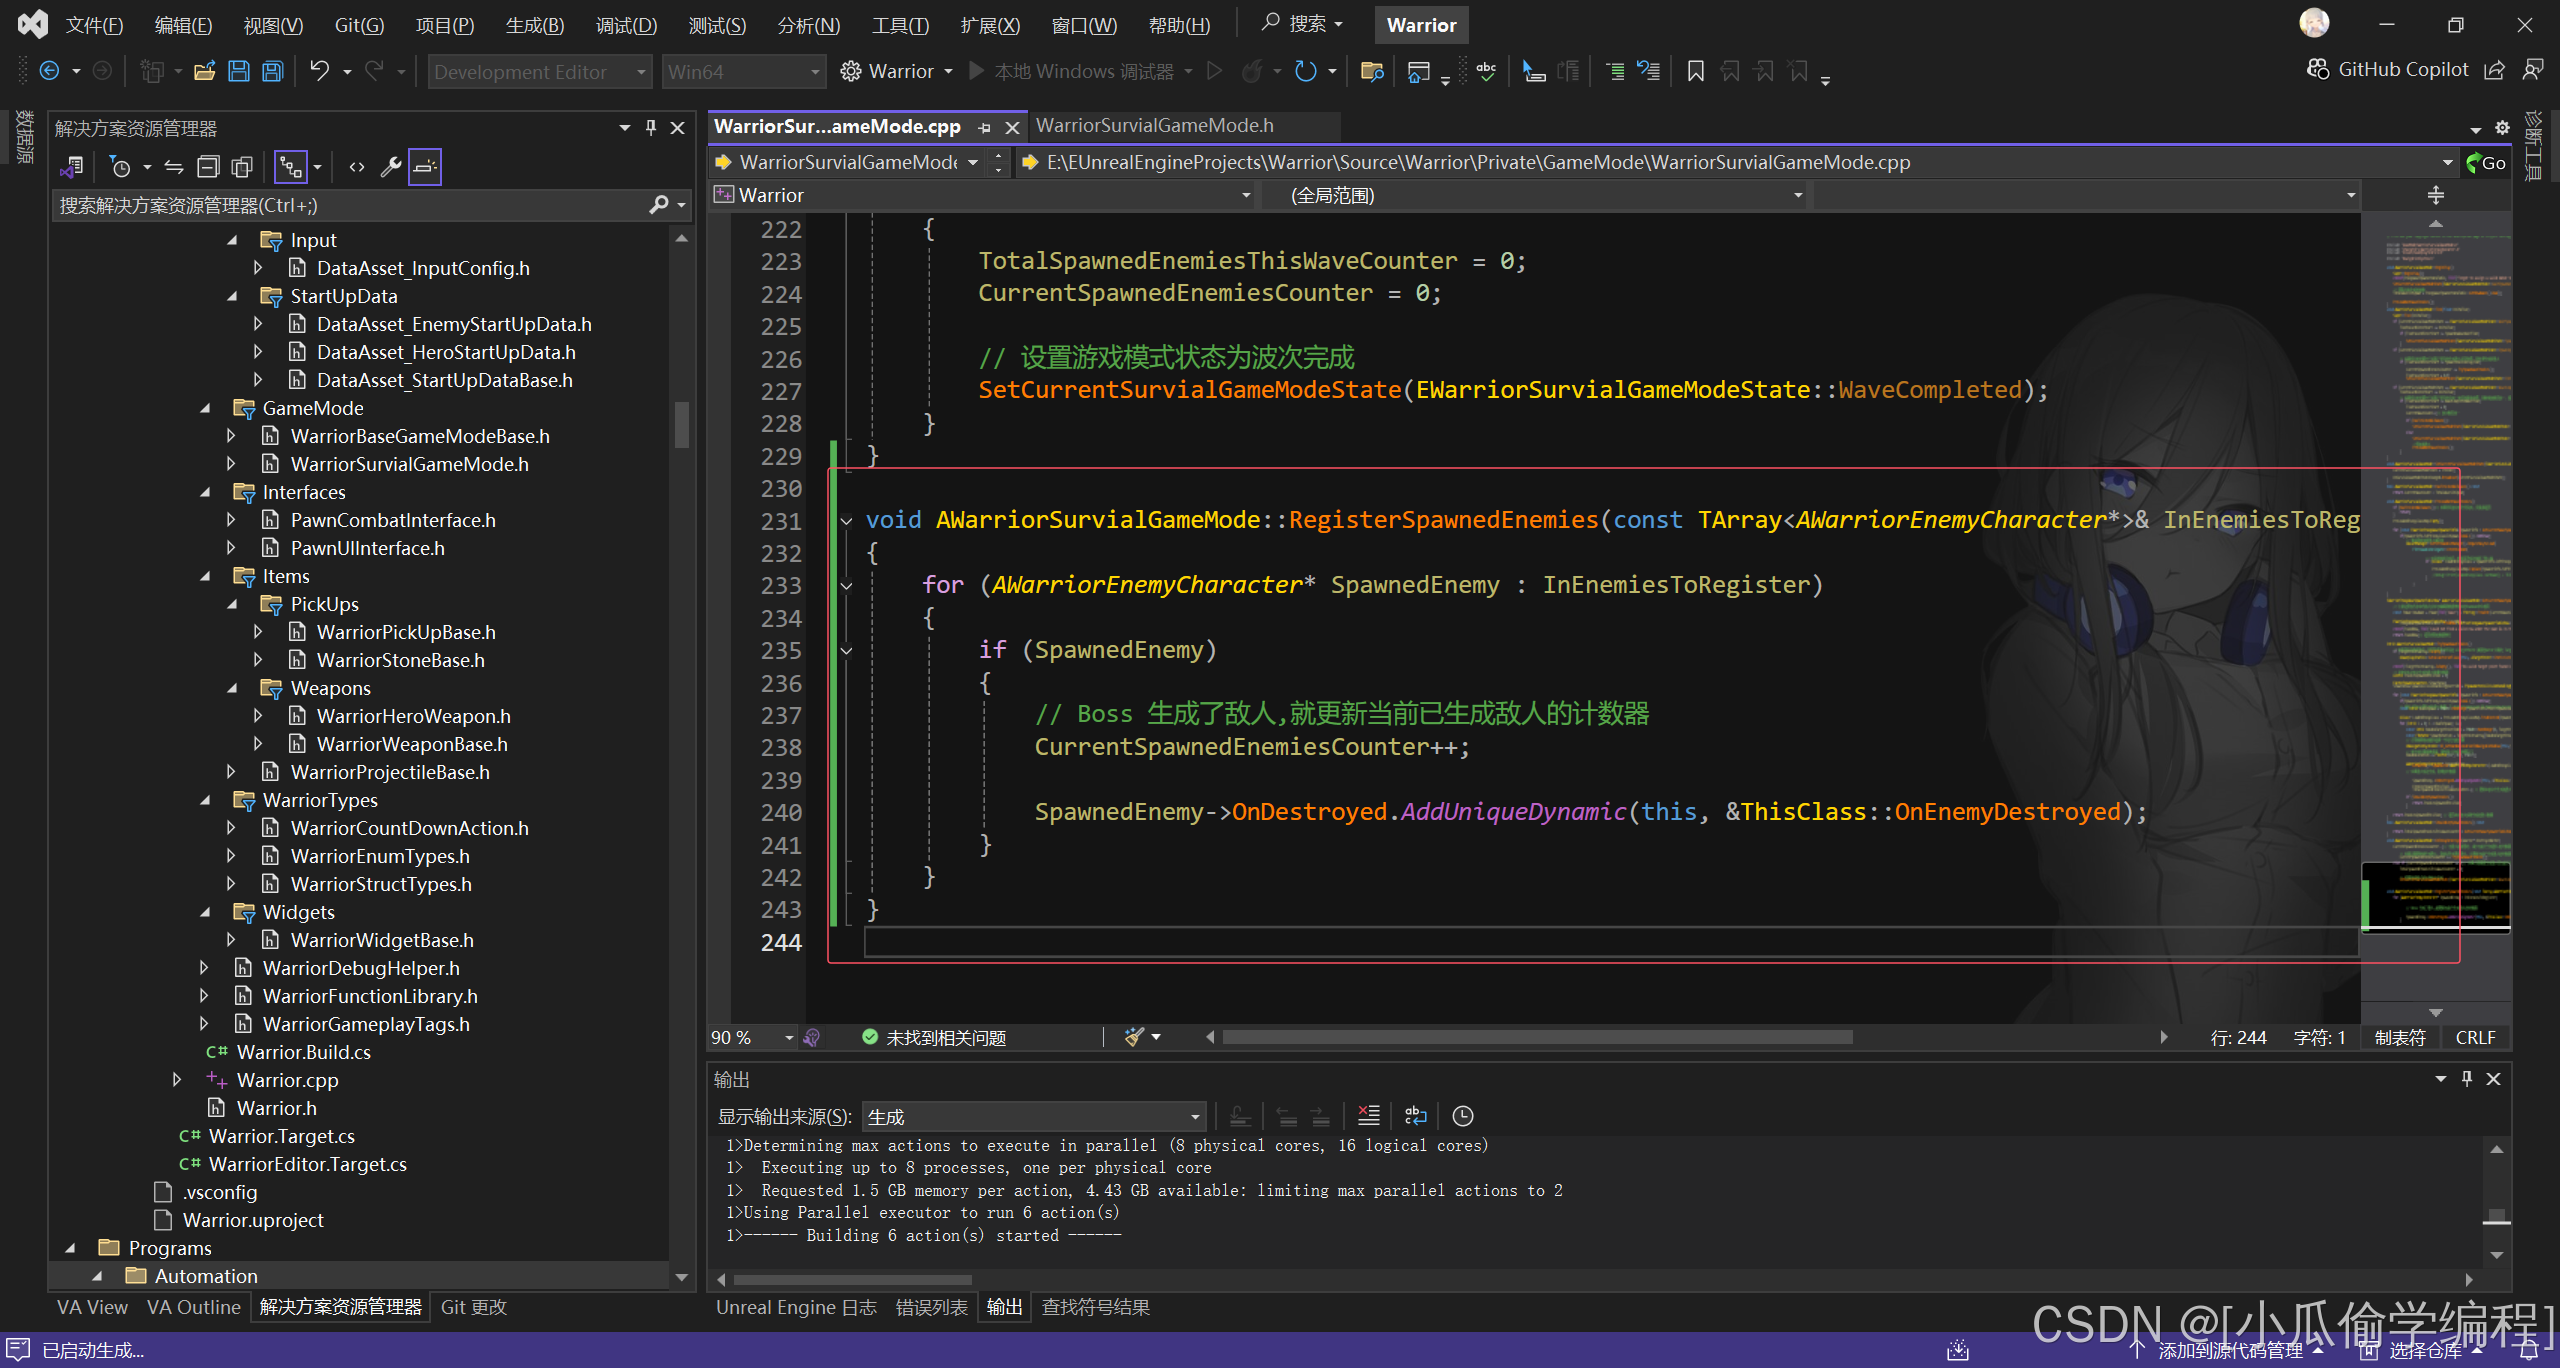The height and width of the screenshot is (1368, 2560).
Task: Click the Save All toolbar icon
Action: [273, 71]
